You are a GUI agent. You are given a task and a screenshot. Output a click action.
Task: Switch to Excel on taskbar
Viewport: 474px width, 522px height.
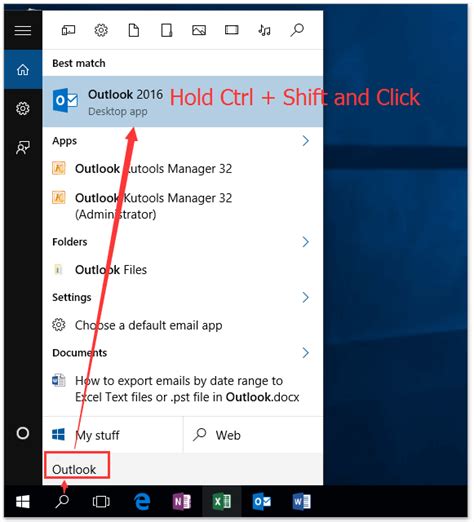(x=222, y=501)
